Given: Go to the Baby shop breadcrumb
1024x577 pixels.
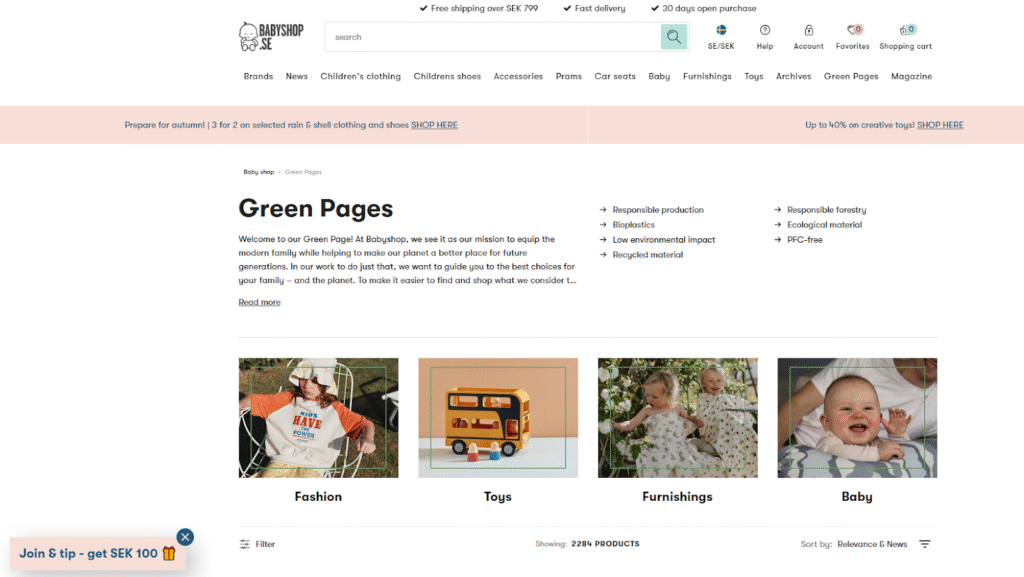Looking at the screenshot, I should (259, 172).
